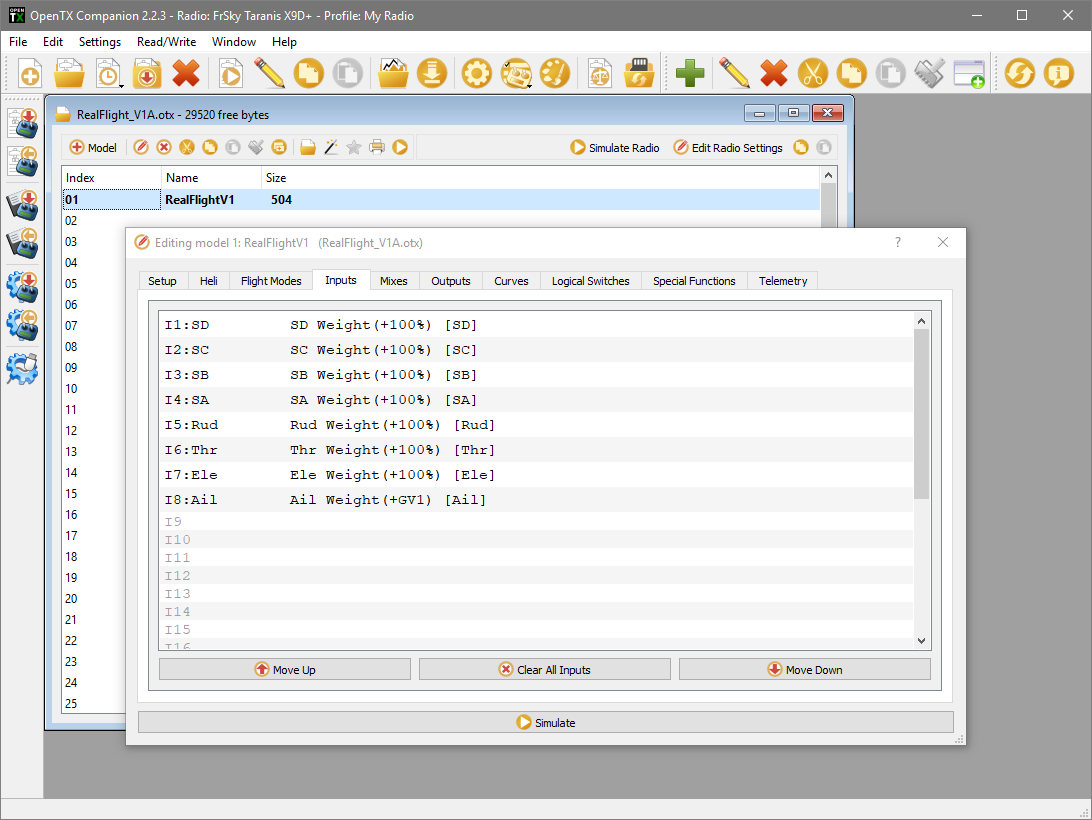Click the Move Down button
The height and width of the screenshot is (820, 1092).
tap(804, 670)
